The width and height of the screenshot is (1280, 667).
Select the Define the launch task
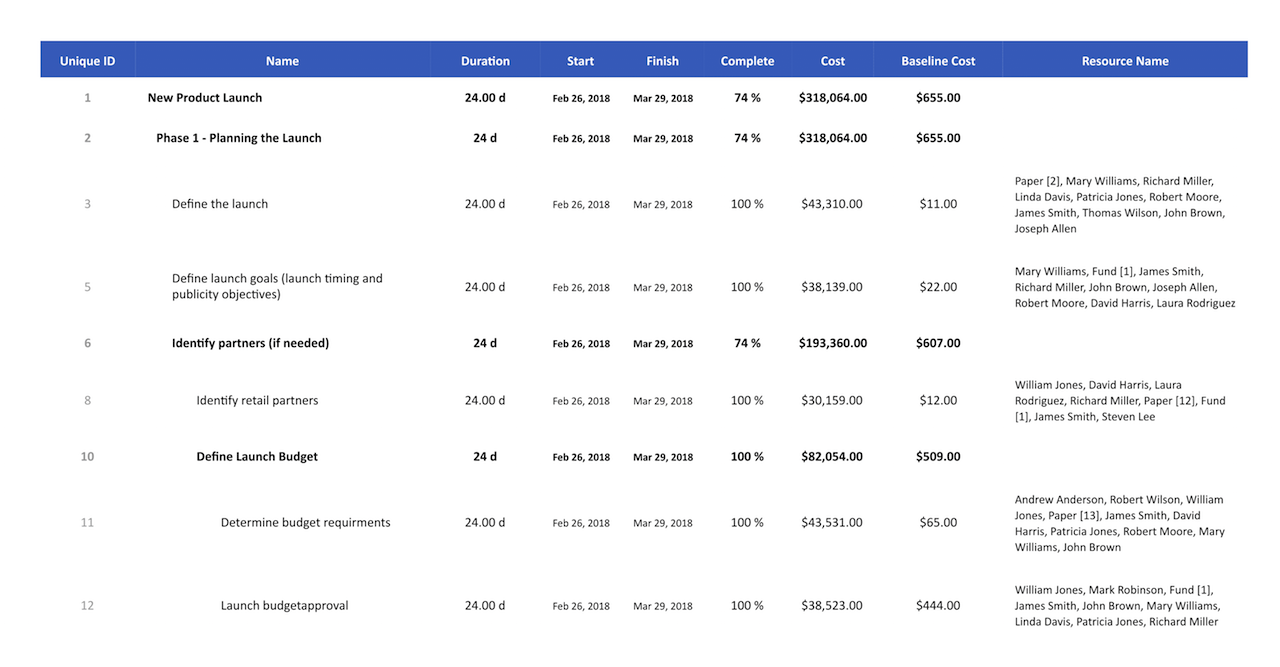220,204
